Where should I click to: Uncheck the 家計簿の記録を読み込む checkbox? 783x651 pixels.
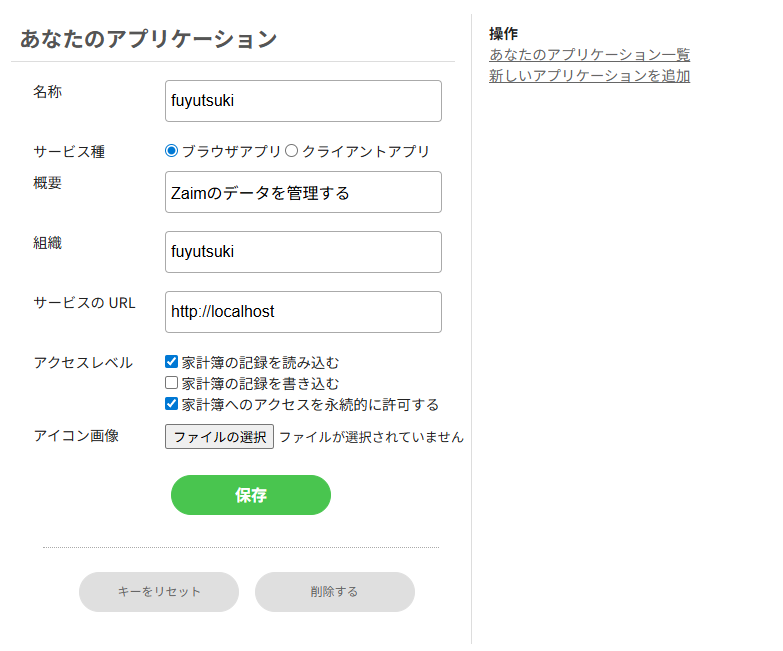[172, 362]
